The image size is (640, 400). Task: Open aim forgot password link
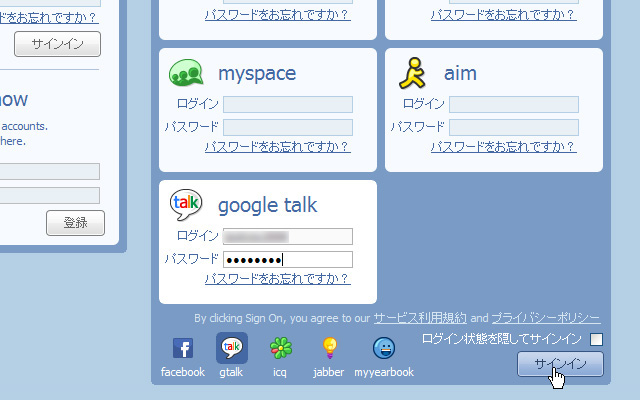point(504,147)
